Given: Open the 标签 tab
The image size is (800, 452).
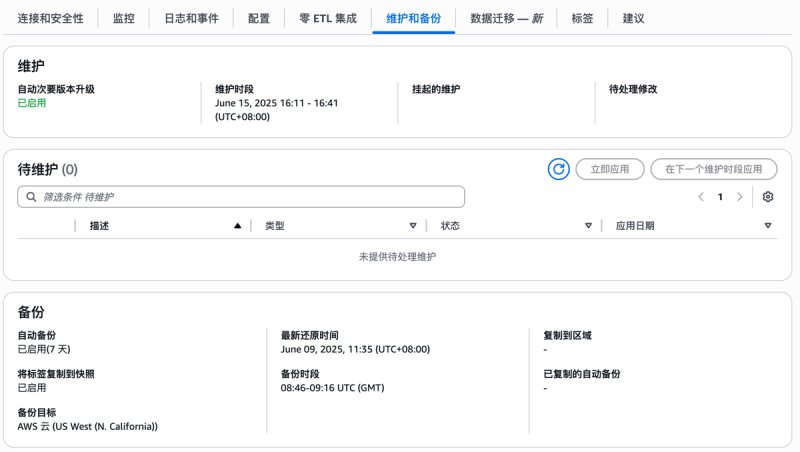Looking at the screenshot, I should click(582, 18).
